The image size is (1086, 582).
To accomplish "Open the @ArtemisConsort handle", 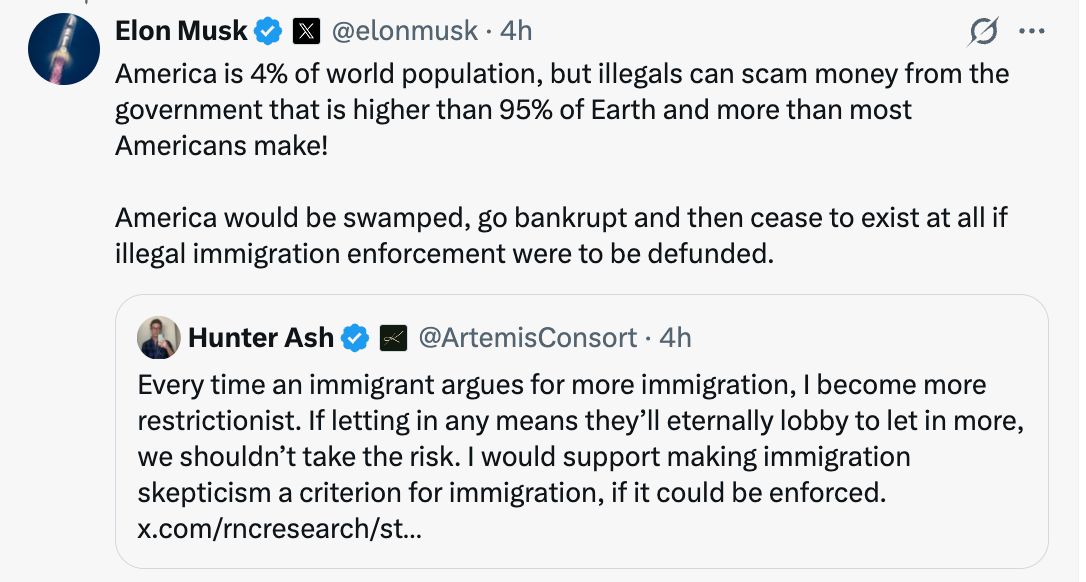I will [526, 338].
